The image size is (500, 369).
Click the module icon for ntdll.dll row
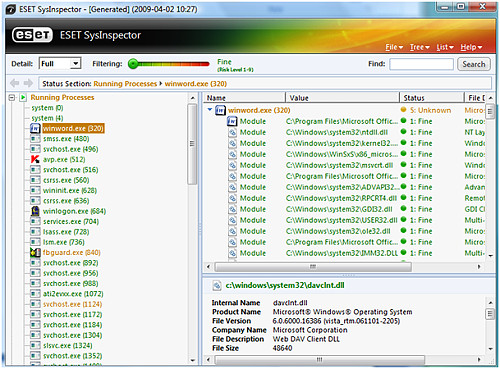click(x=233, y=132)
